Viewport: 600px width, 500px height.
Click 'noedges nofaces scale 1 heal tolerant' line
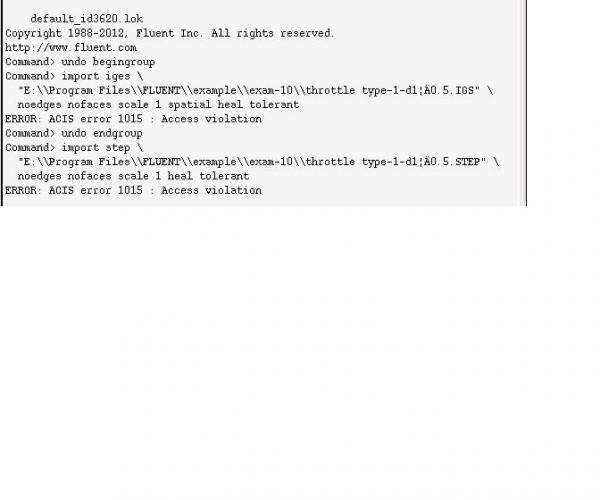click(x=133, y=176)
